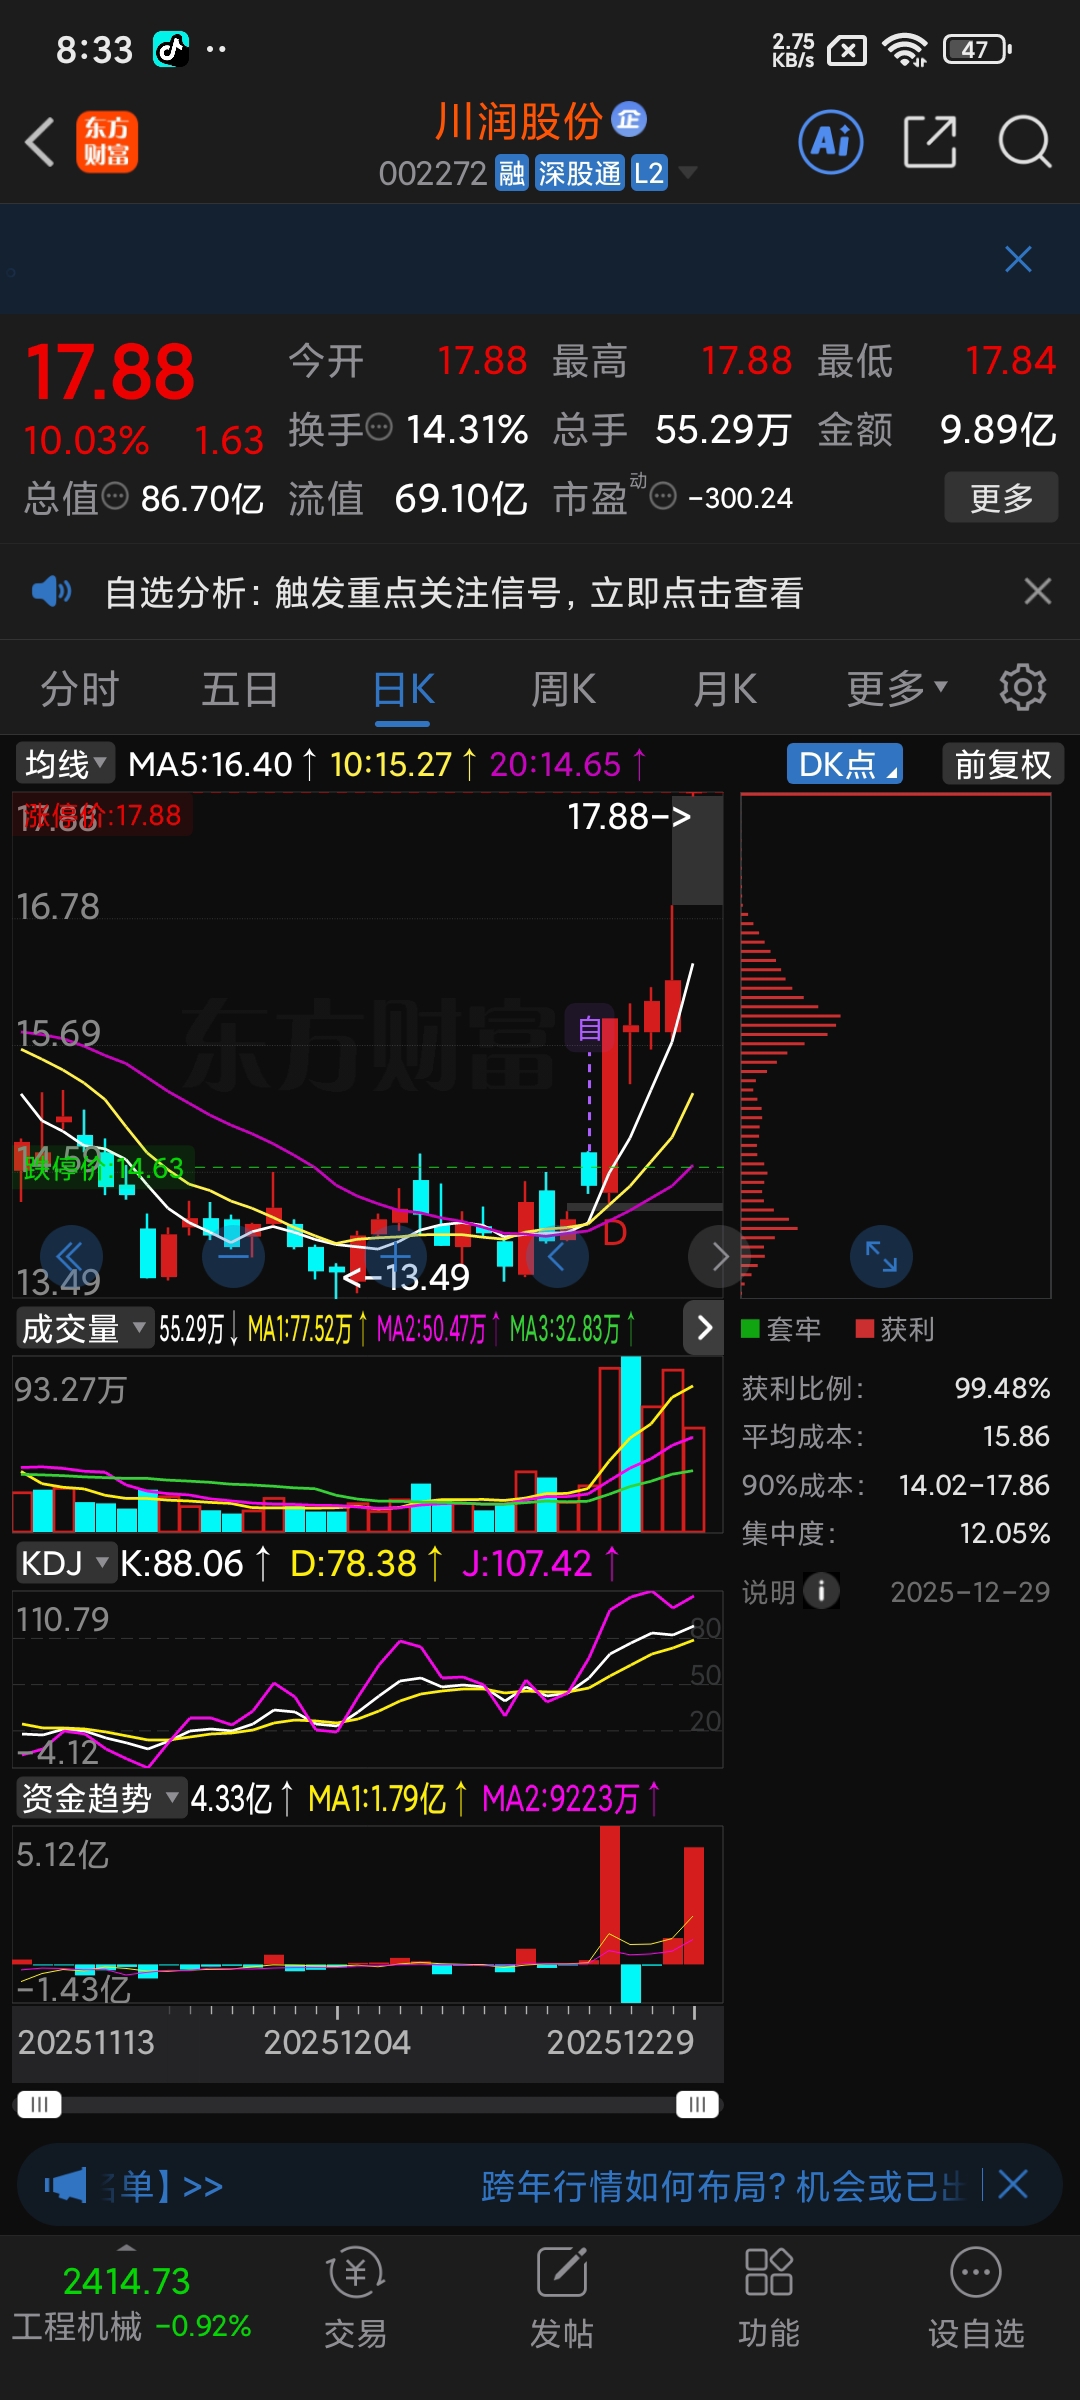Tap the 川润股份 stock title
This screenshot has height=2400, width=1080.
click(518, 121)
